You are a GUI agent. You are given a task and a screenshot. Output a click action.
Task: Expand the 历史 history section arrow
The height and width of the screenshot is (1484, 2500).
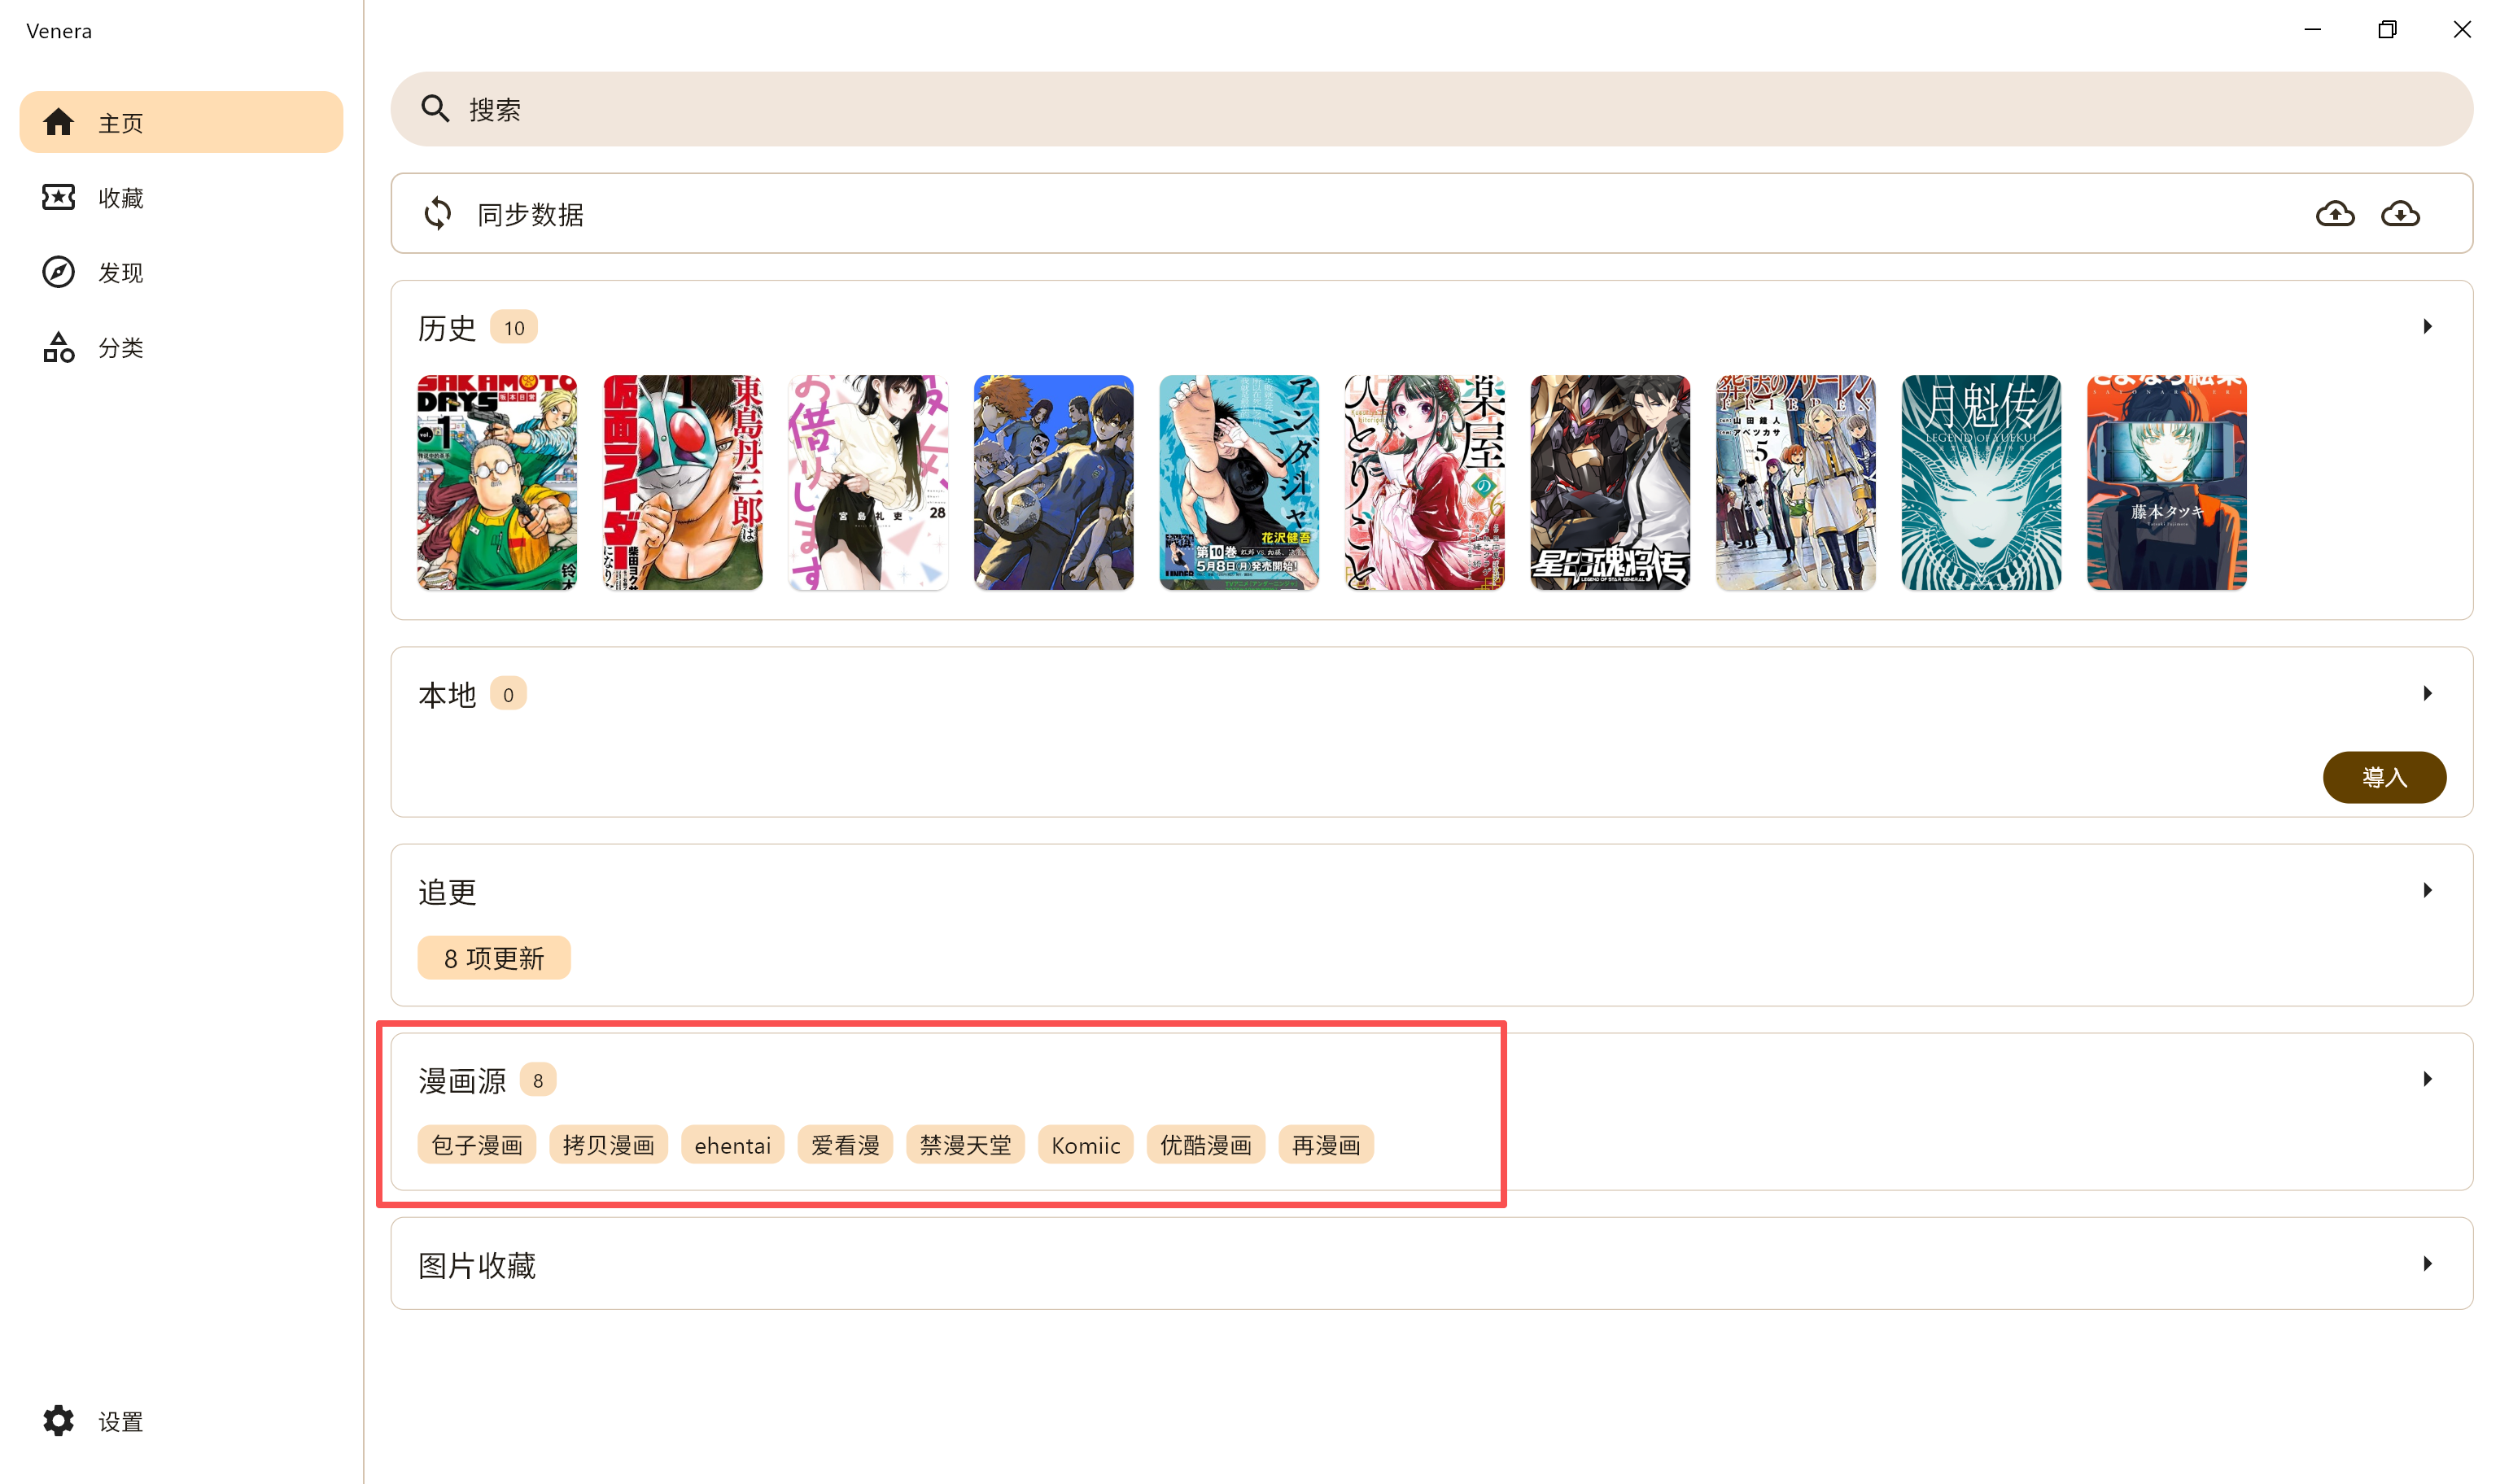click(x=2428, y=327)
